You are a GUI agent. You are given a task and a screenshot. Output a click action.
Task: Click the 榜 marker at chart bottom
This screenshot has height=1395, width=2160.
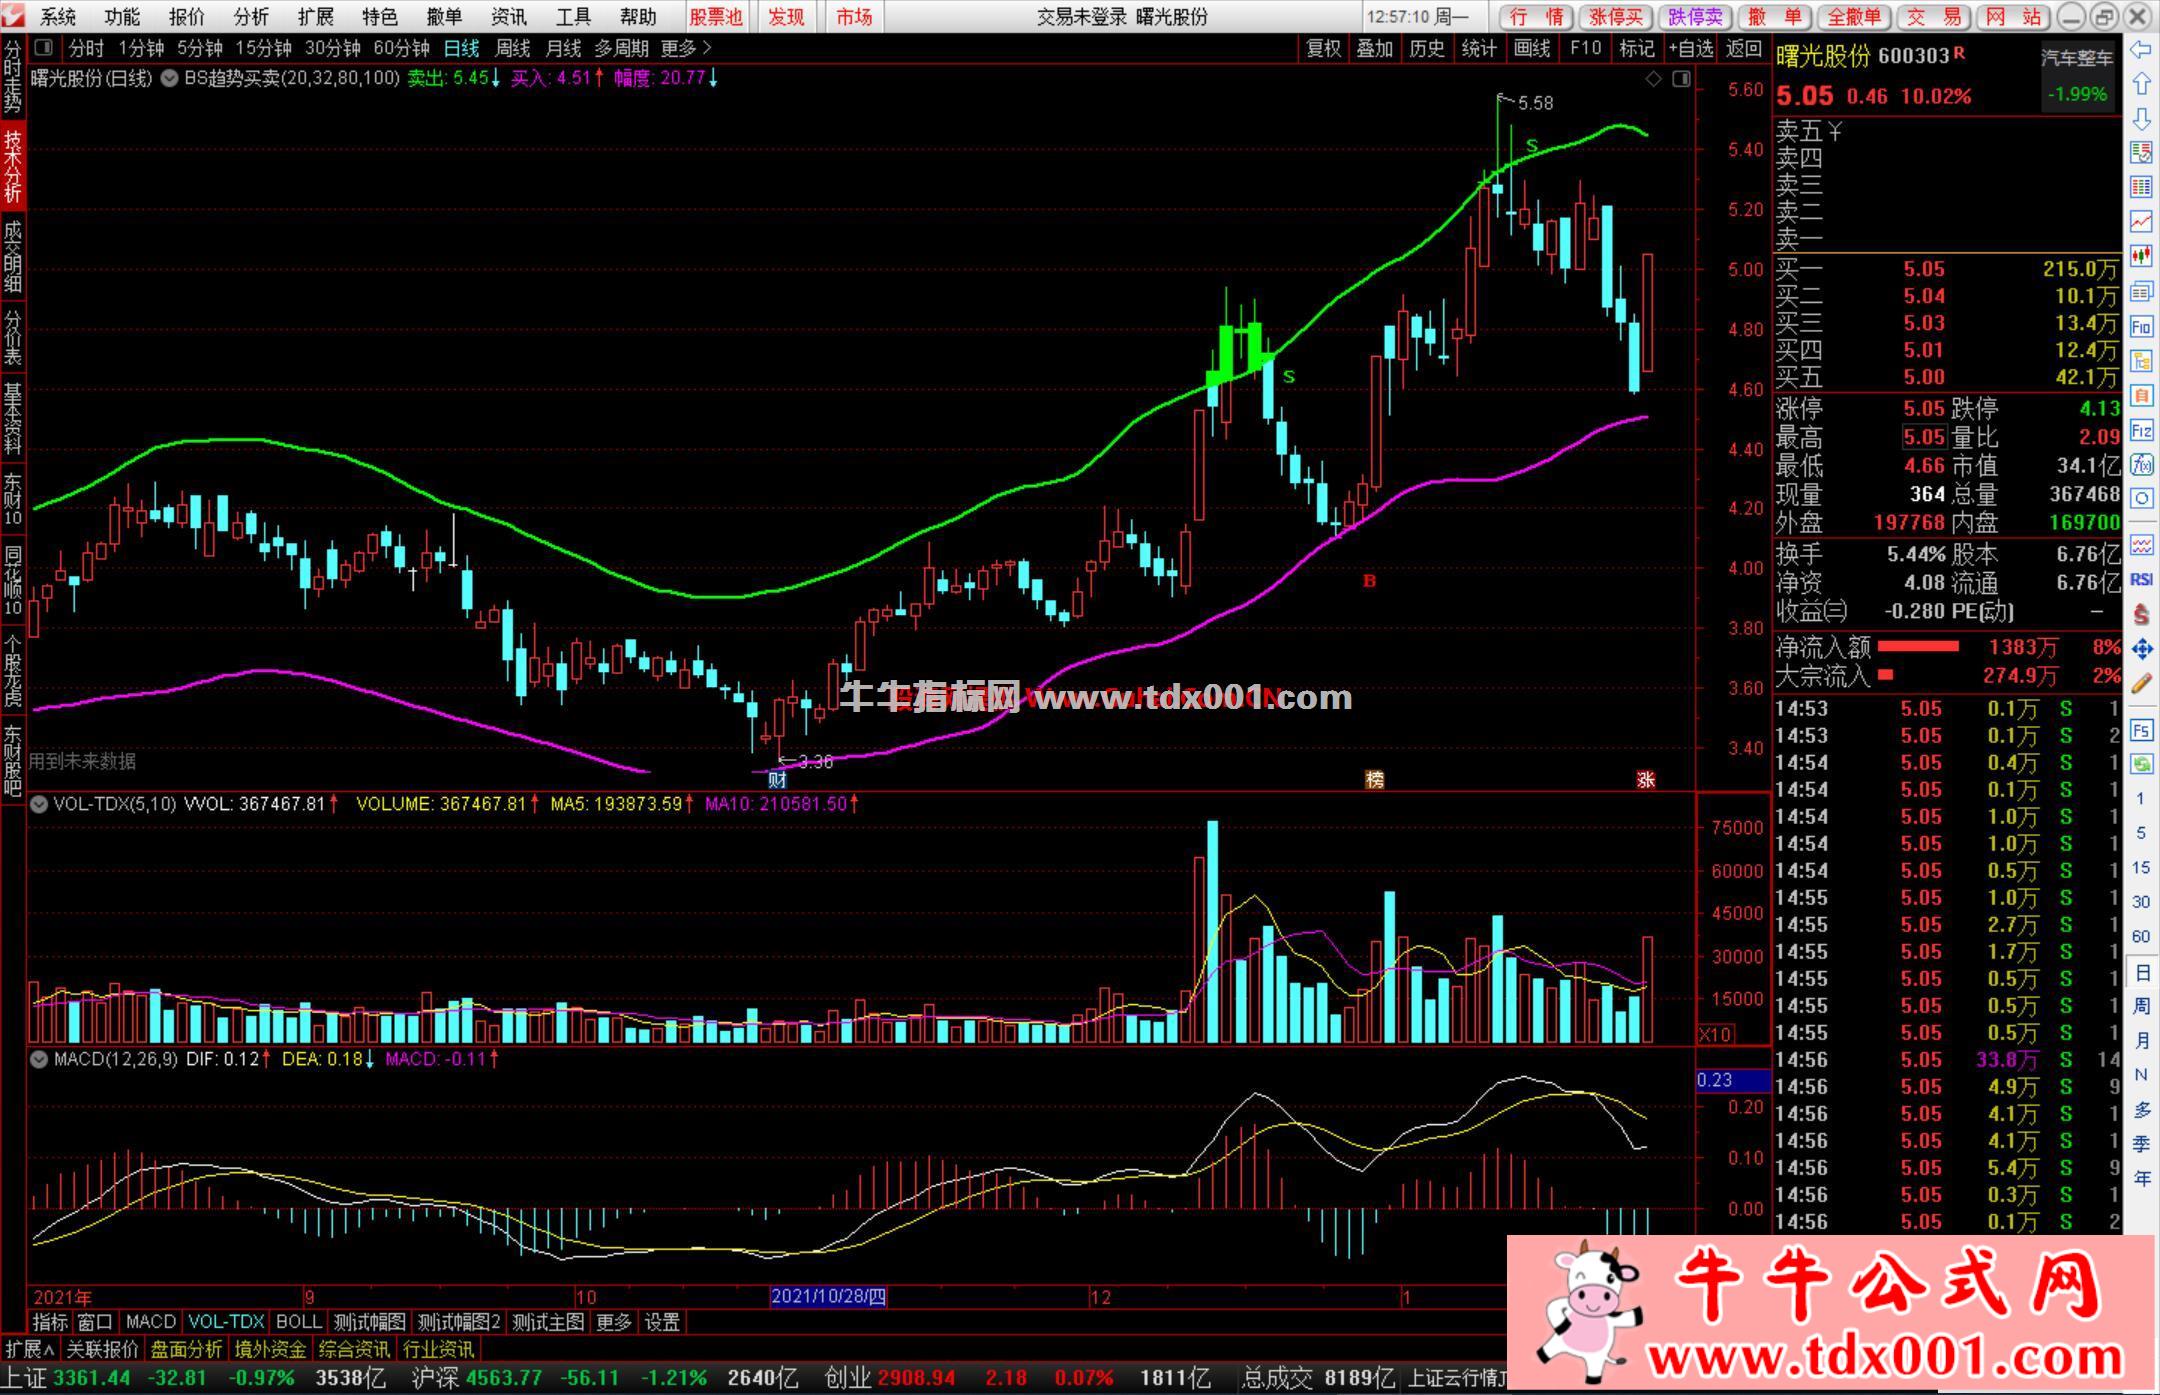coord(1375,780)
